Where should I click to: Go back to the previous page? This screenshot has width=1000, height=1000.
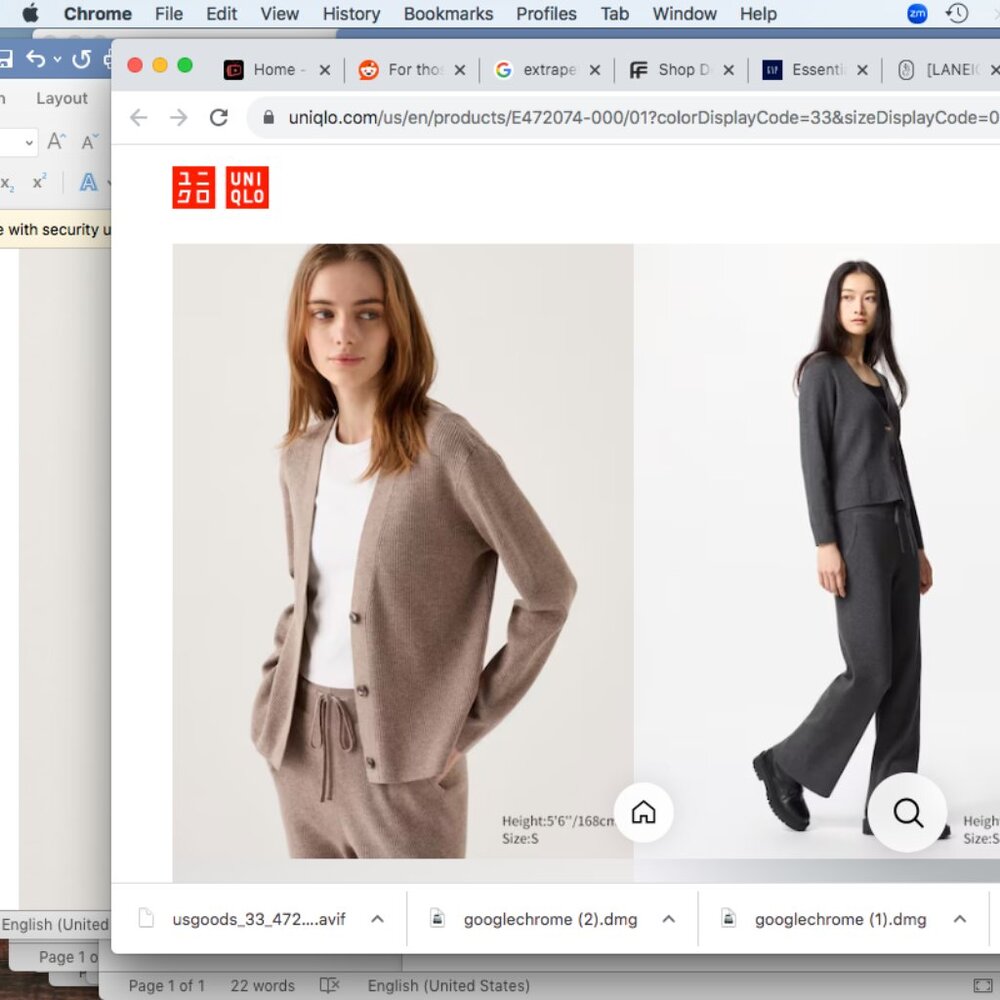(138, 118)
